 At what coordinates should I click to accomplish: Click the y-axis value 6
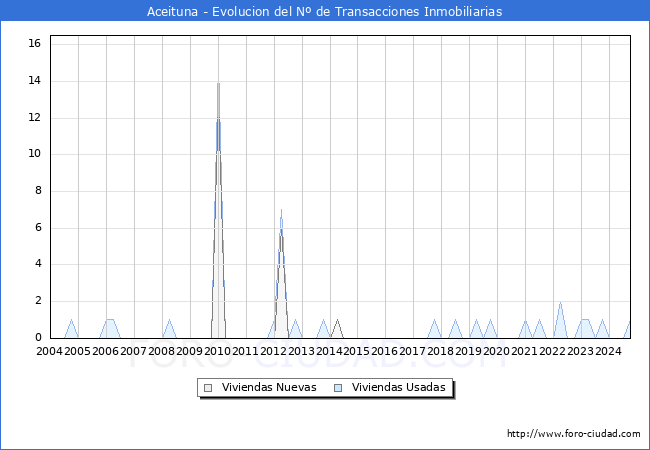tap(39, 227)
